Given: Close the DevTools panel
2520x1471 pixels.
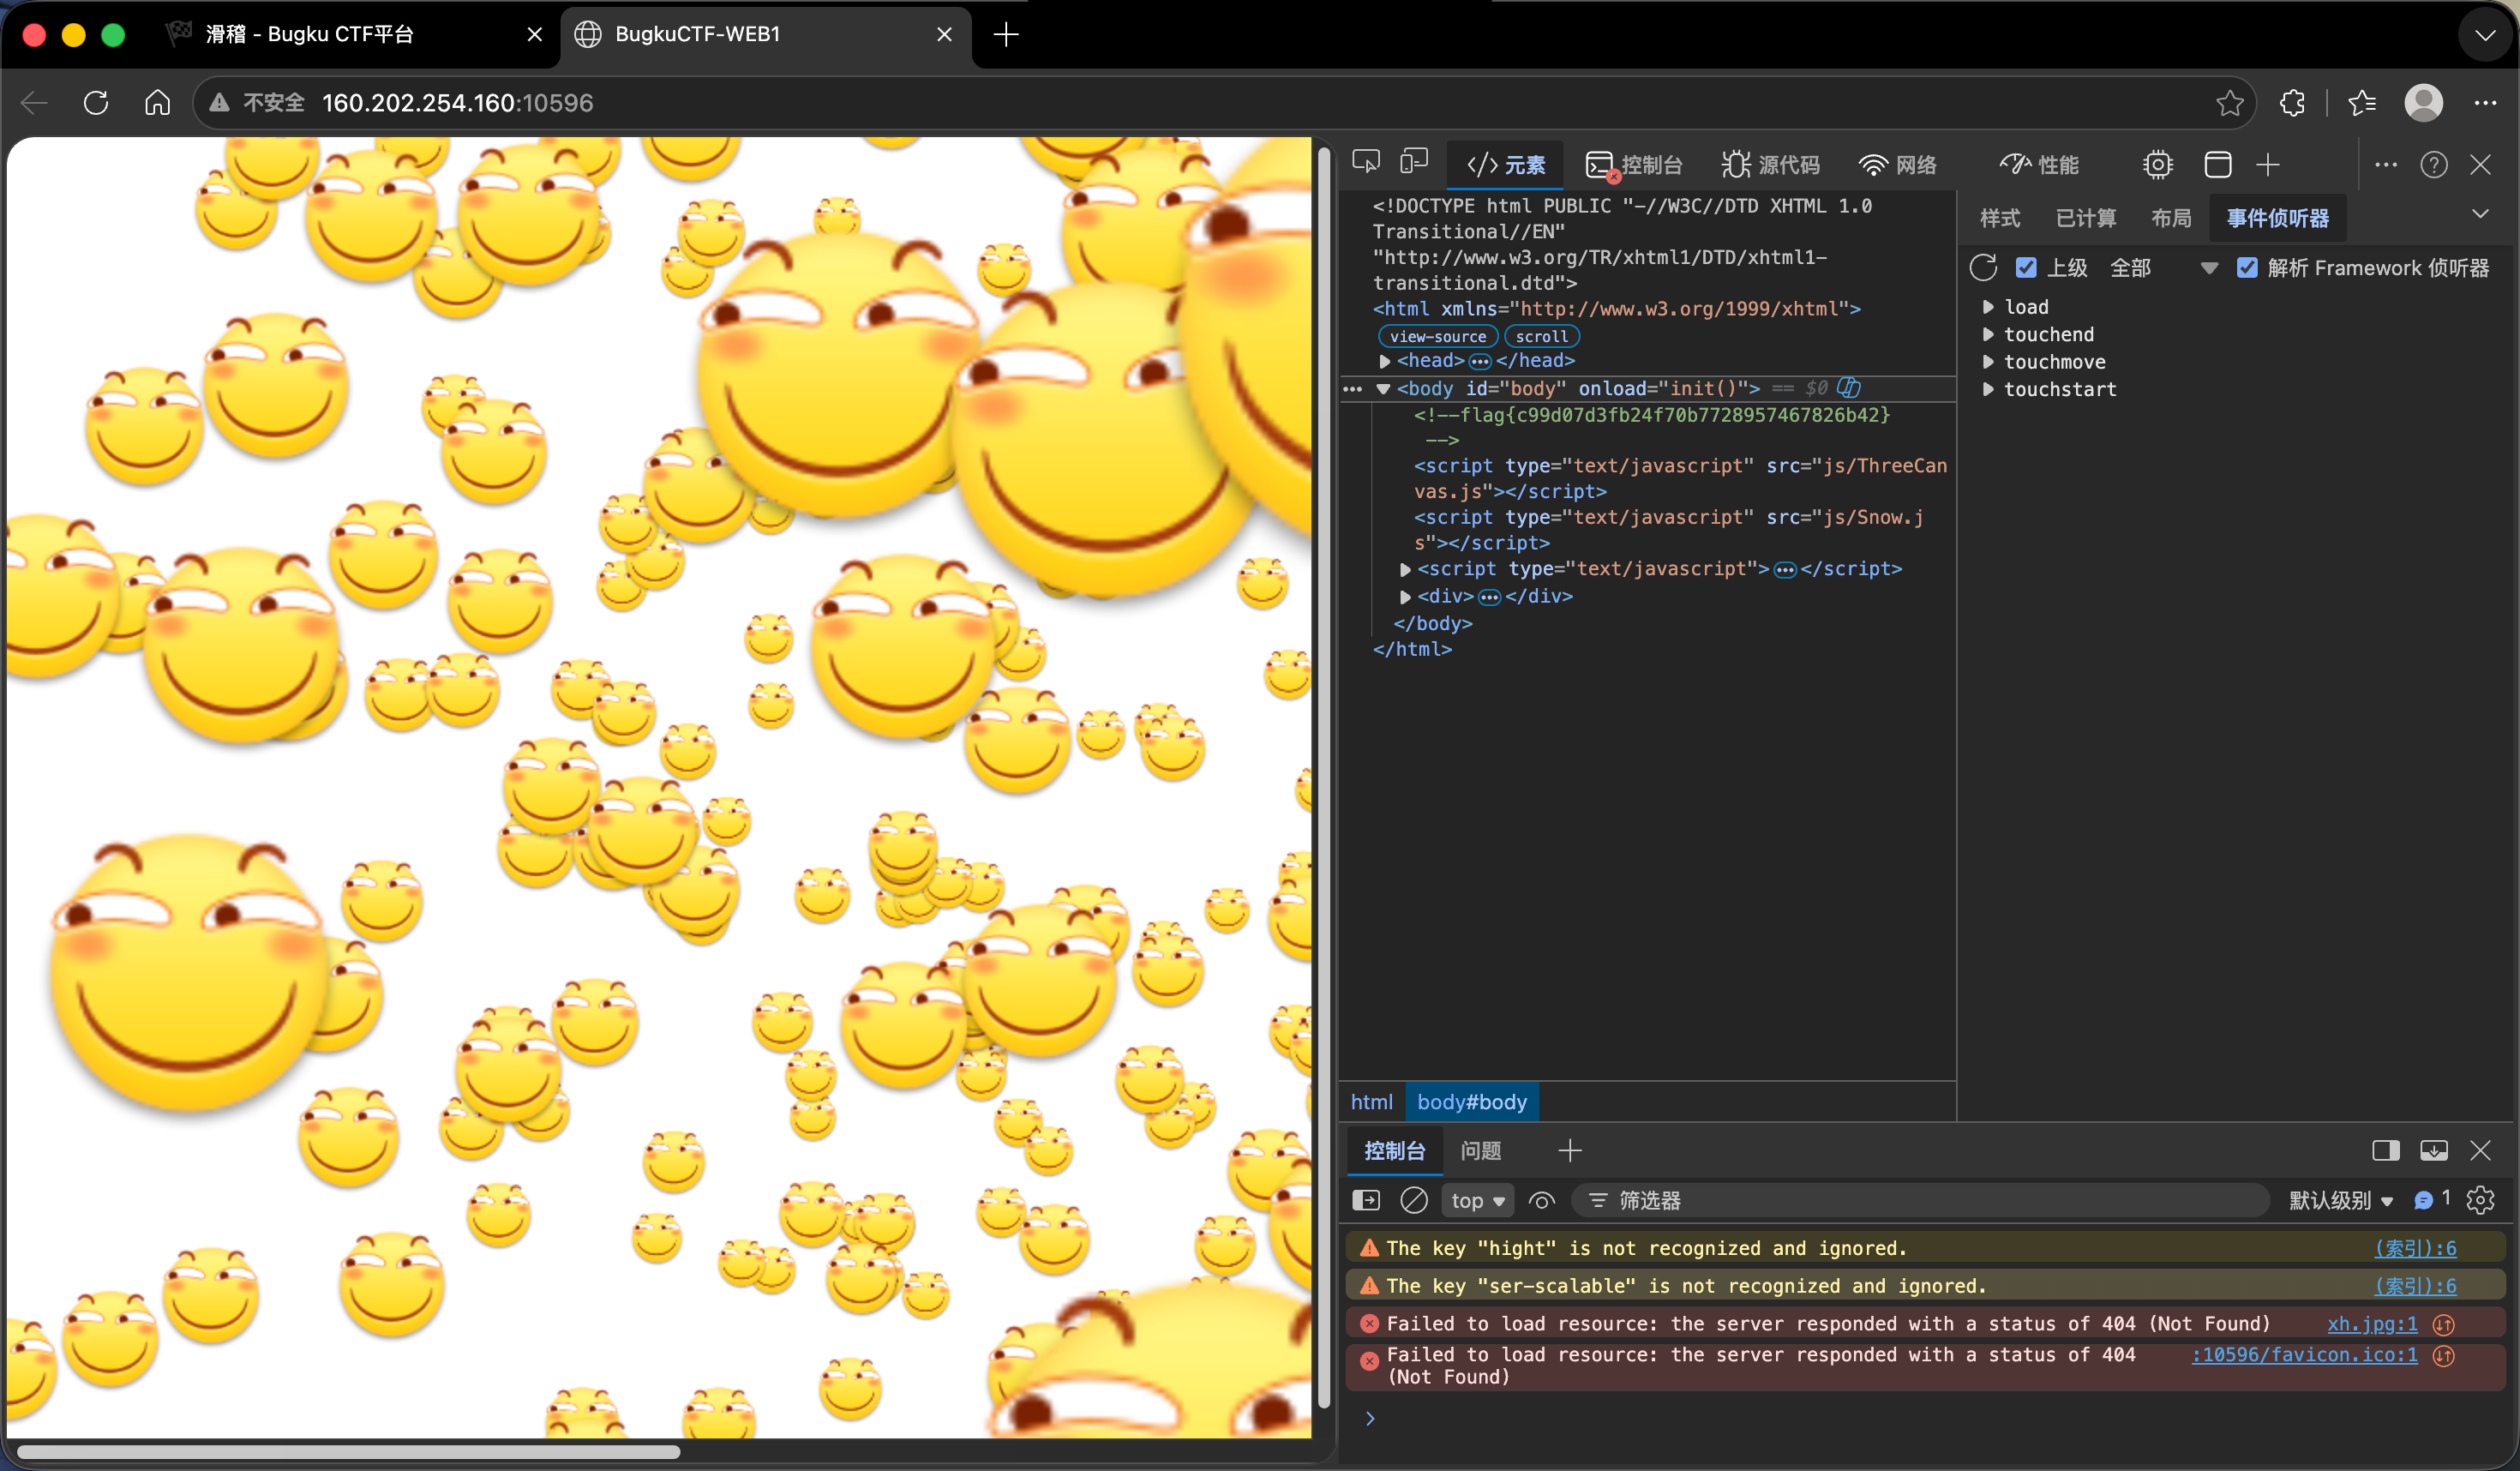Looking at the screenshot, I should click(2481, 164).
